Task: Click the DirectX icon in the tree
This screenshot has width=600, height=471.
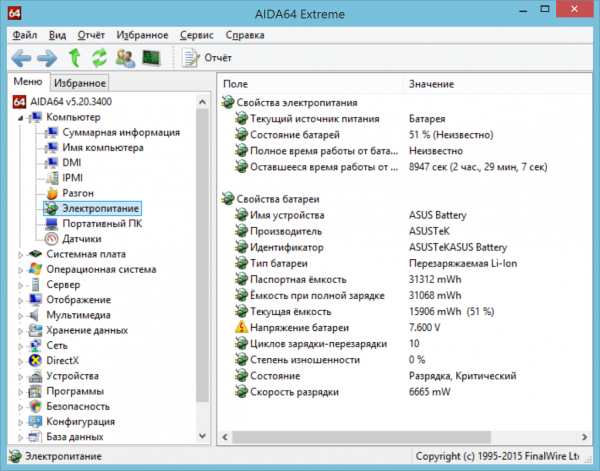Action: coord(35,360)
